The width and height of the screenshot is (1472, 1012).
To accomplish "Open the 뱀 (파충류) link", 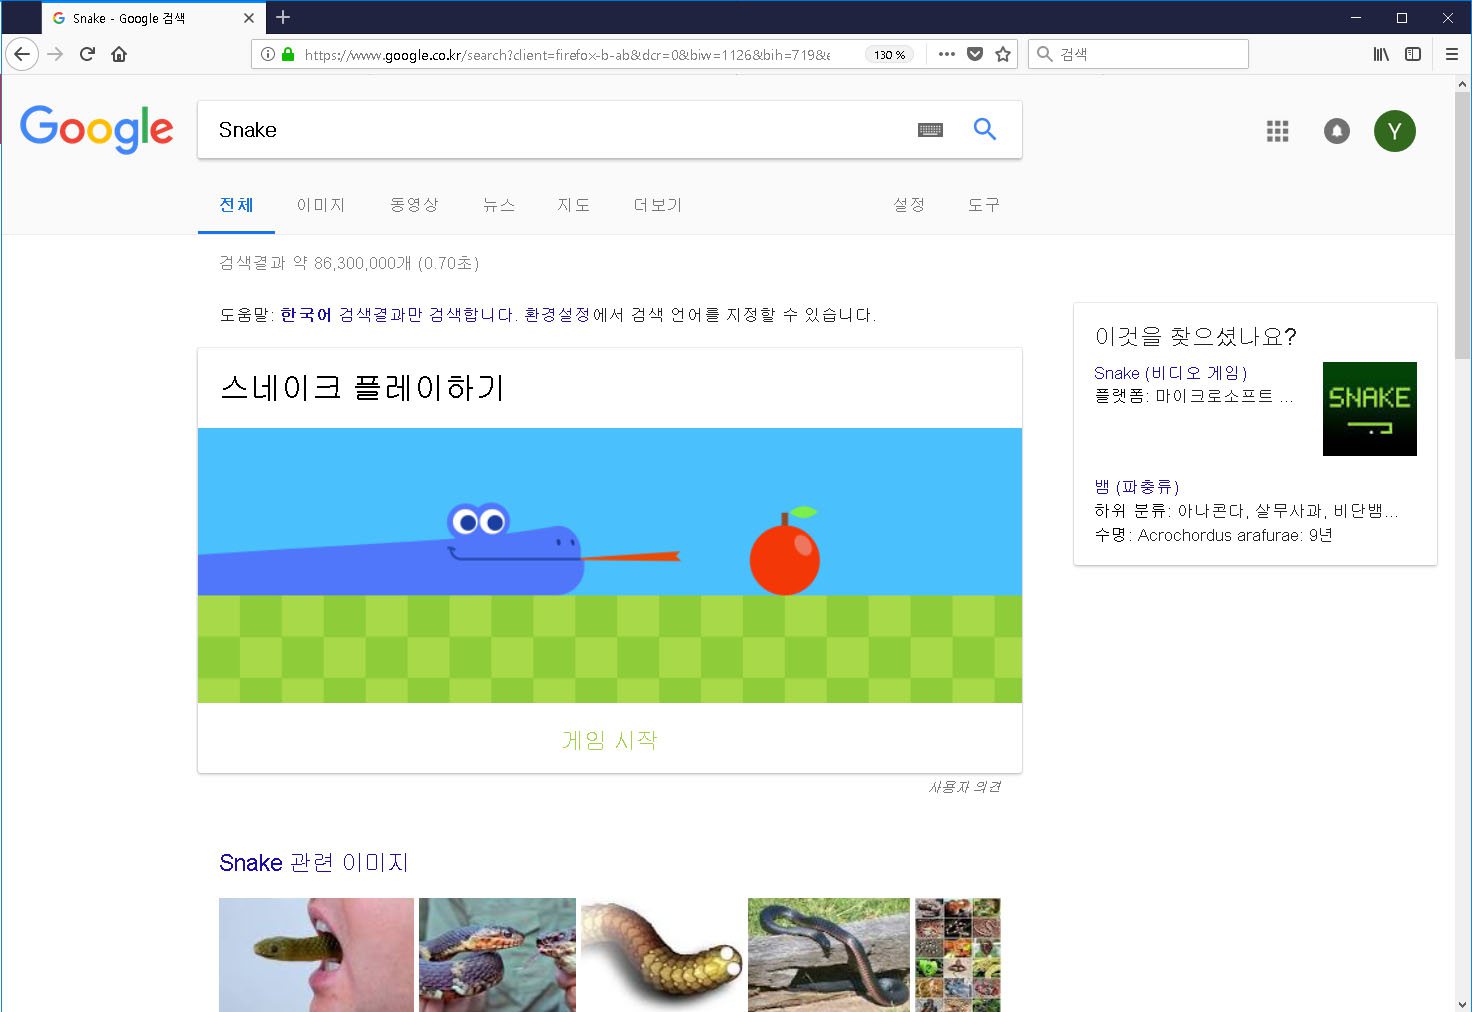I will click(x=1137, y=487).
